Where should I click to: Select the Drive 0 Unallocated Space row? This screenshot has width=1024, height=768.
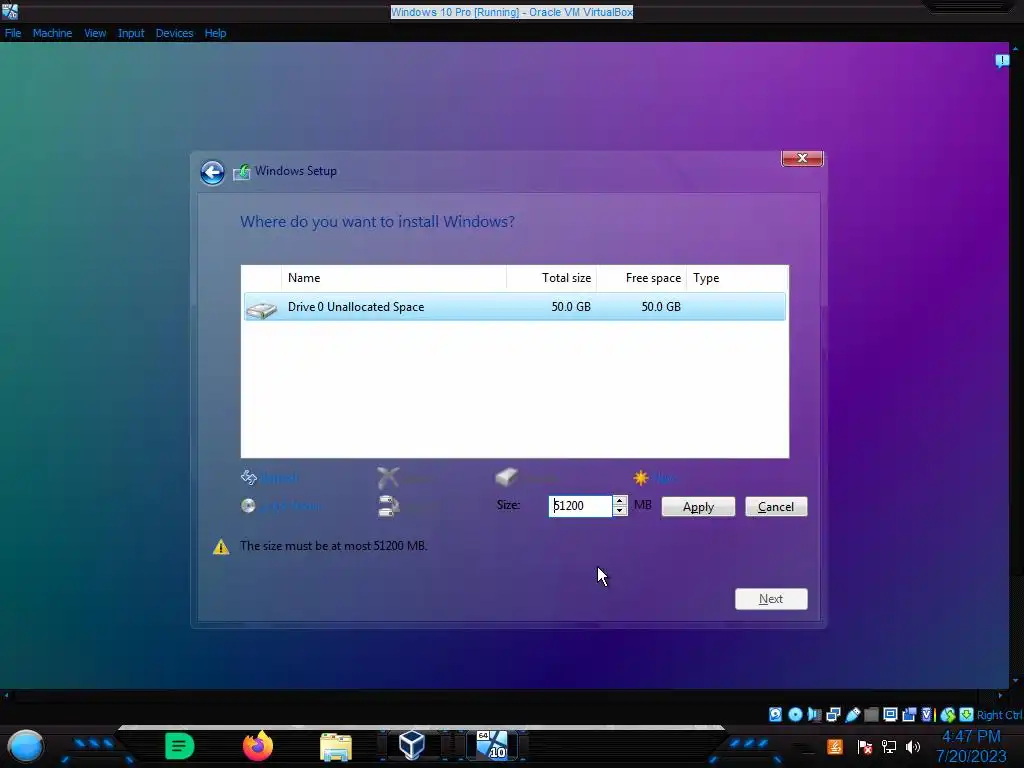(515, 307)
